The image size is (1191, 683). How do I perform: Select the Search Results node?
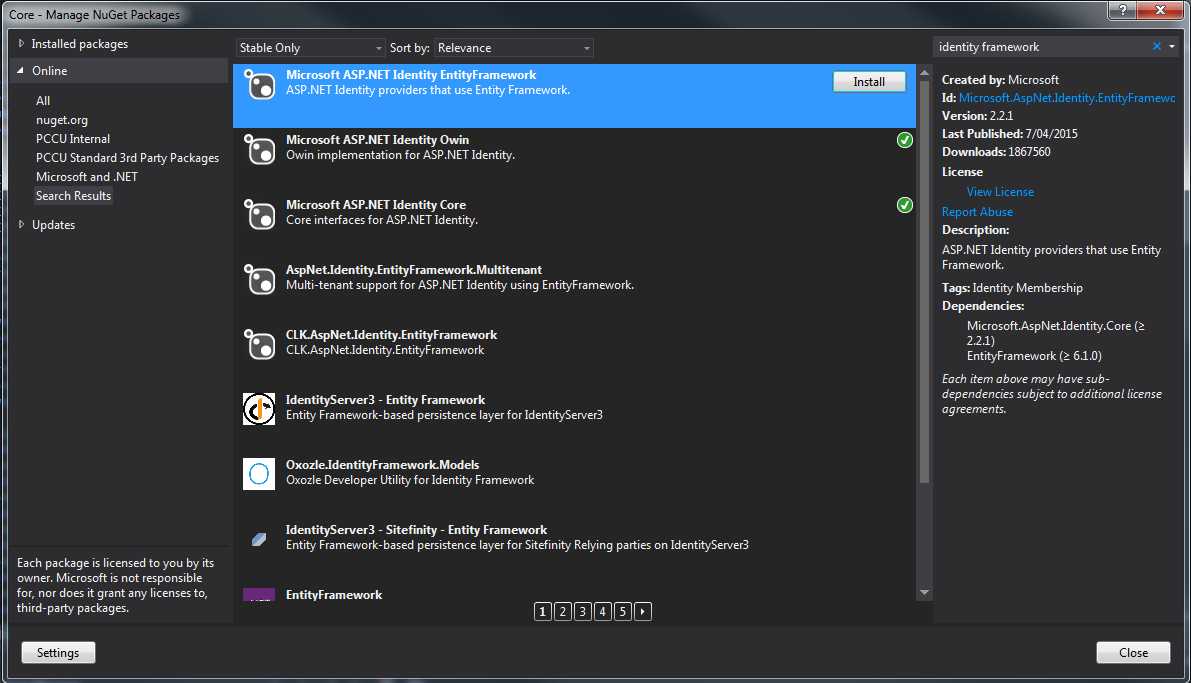point(73,196)
